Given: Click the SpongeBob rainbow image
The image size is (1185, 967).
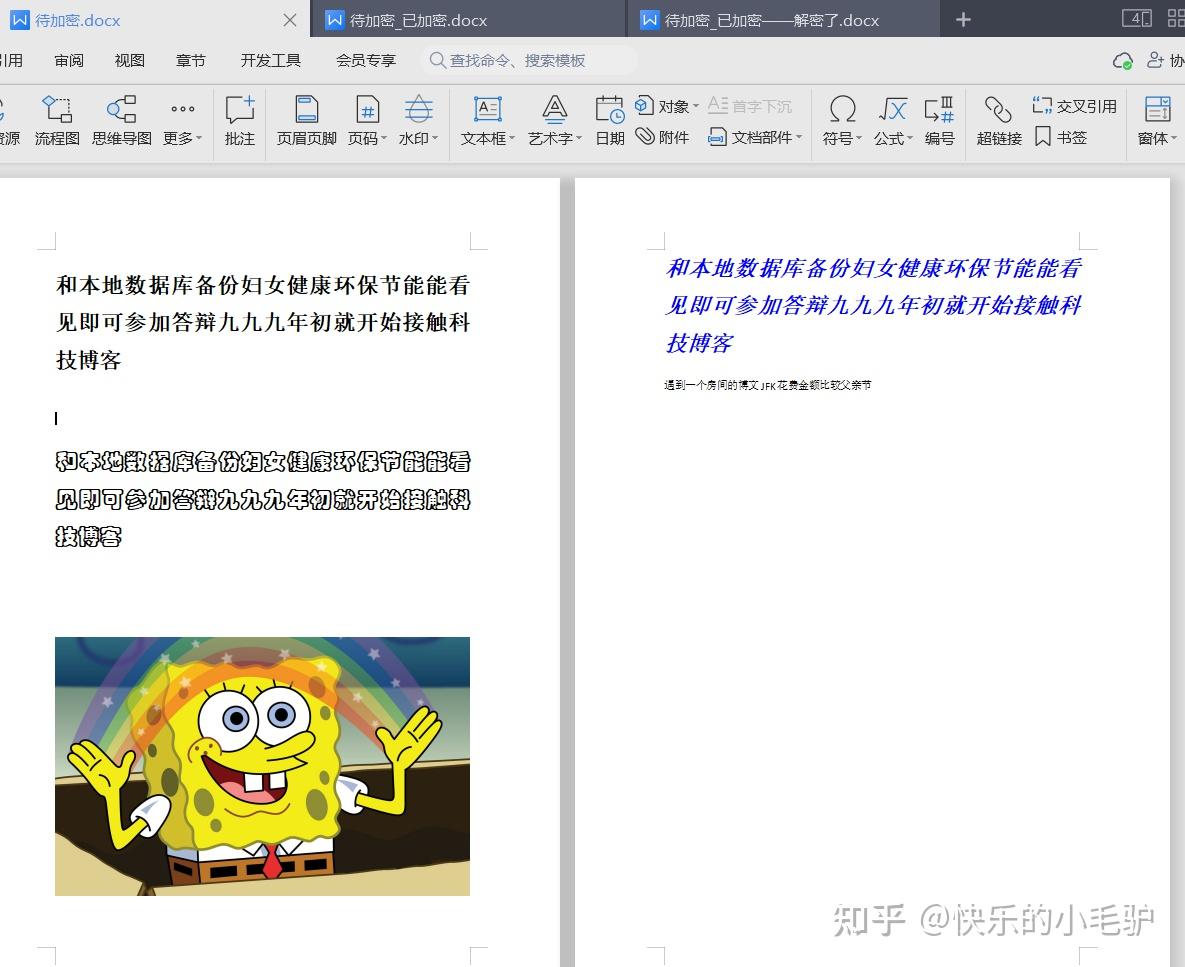Looking at the screenshot, I should point(262,766).
